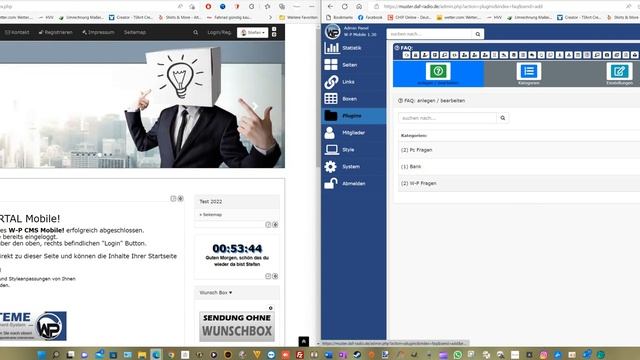Click the FAQ search input field

(x=447, y=118)
